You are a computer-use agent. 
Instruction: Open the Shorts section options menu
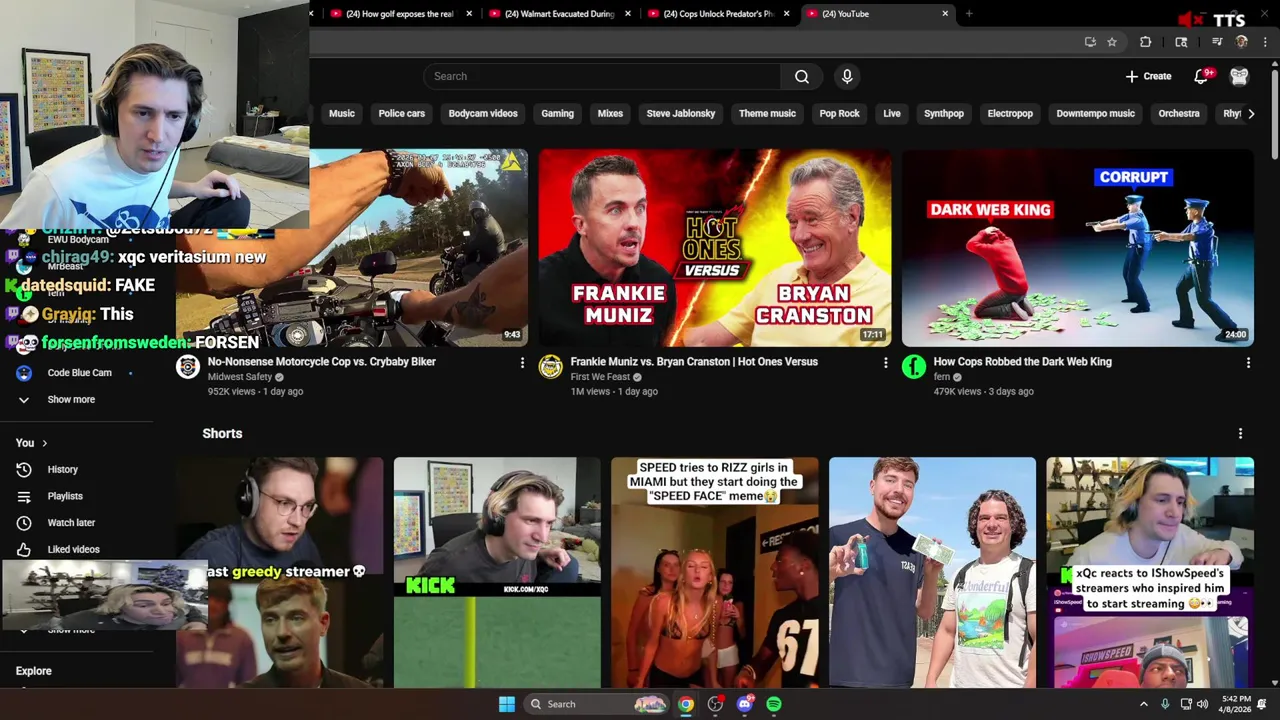1240,433
